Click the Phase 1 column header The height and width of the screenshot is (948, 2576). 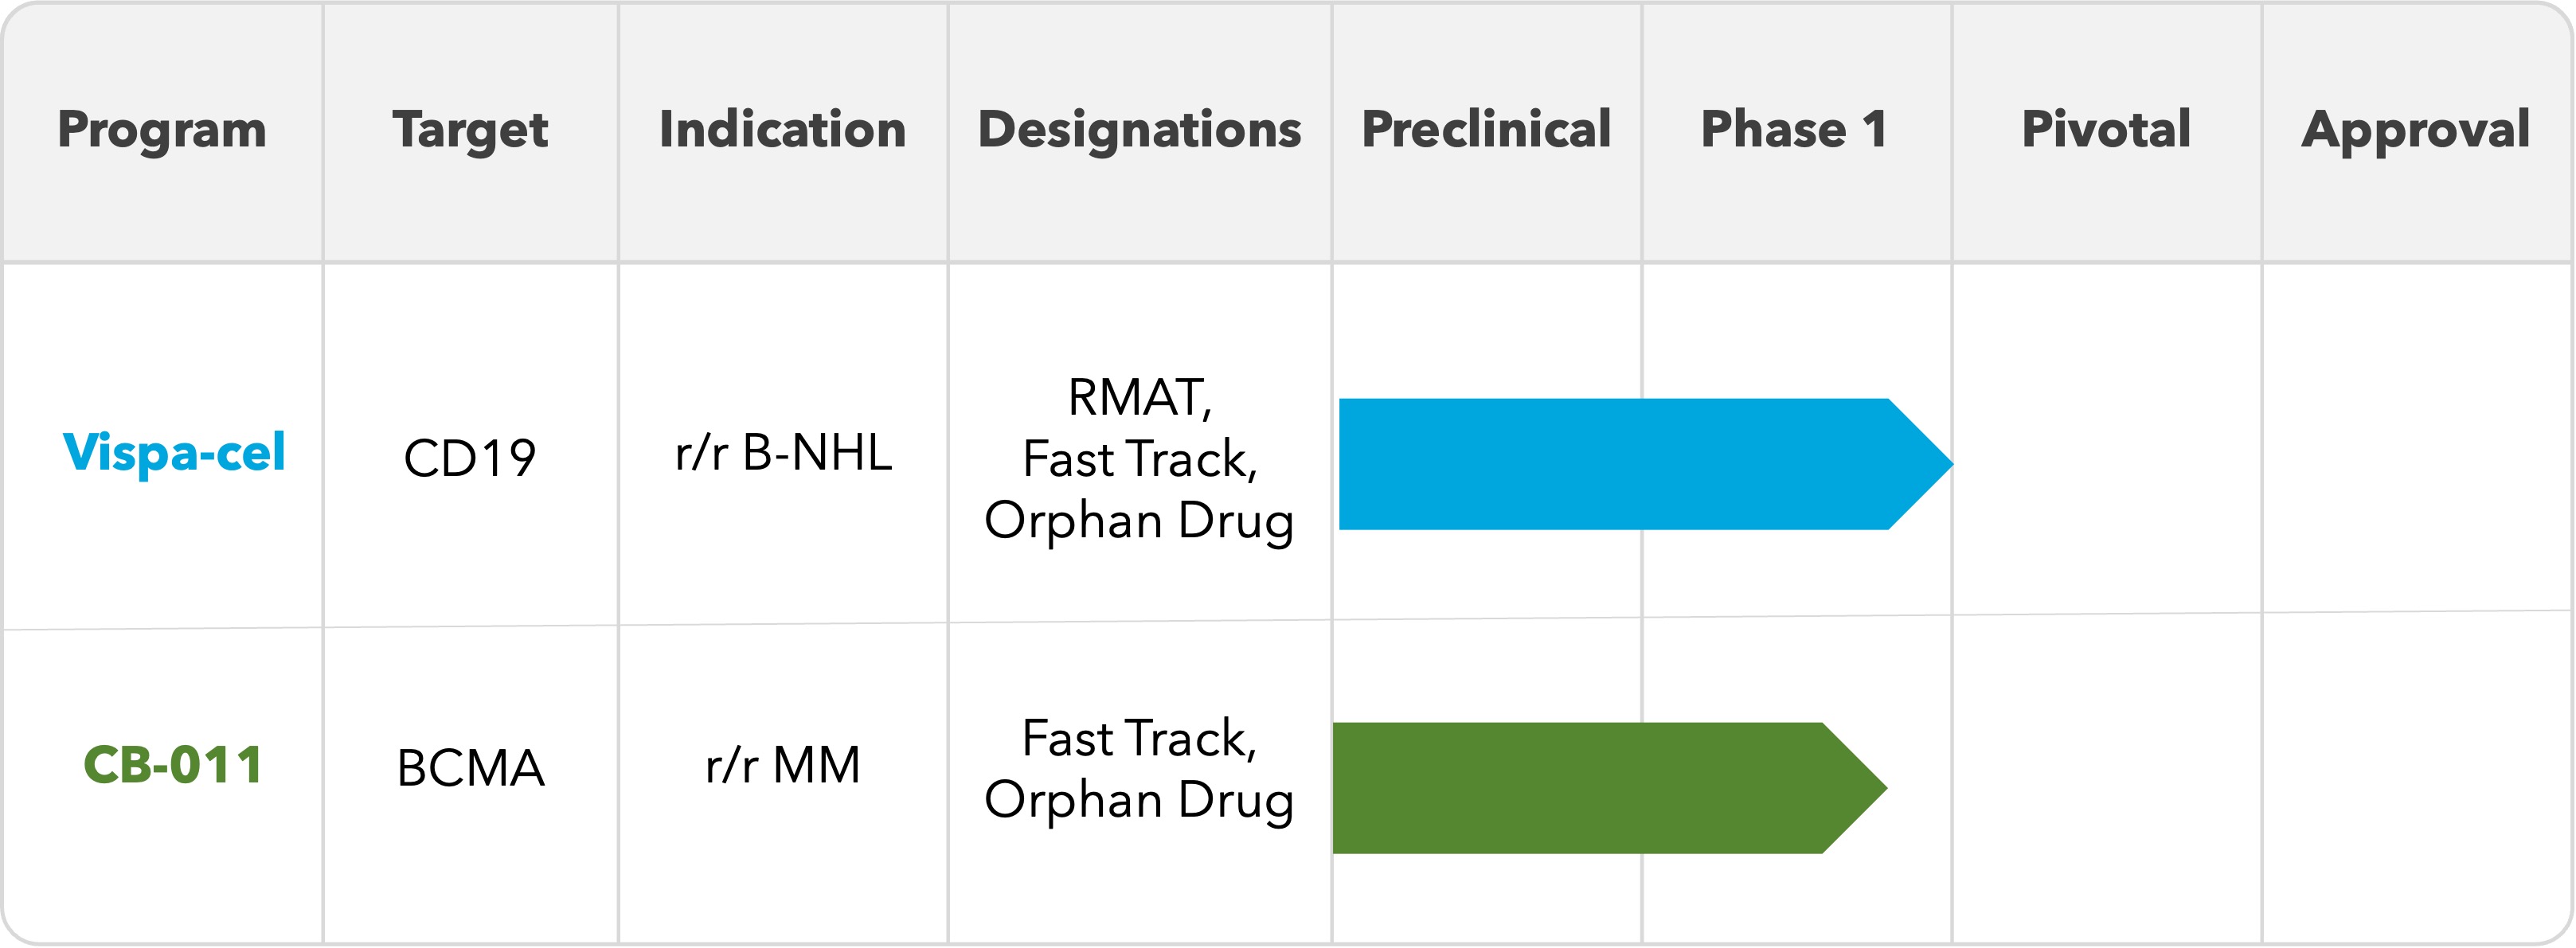click(1794, 130)
